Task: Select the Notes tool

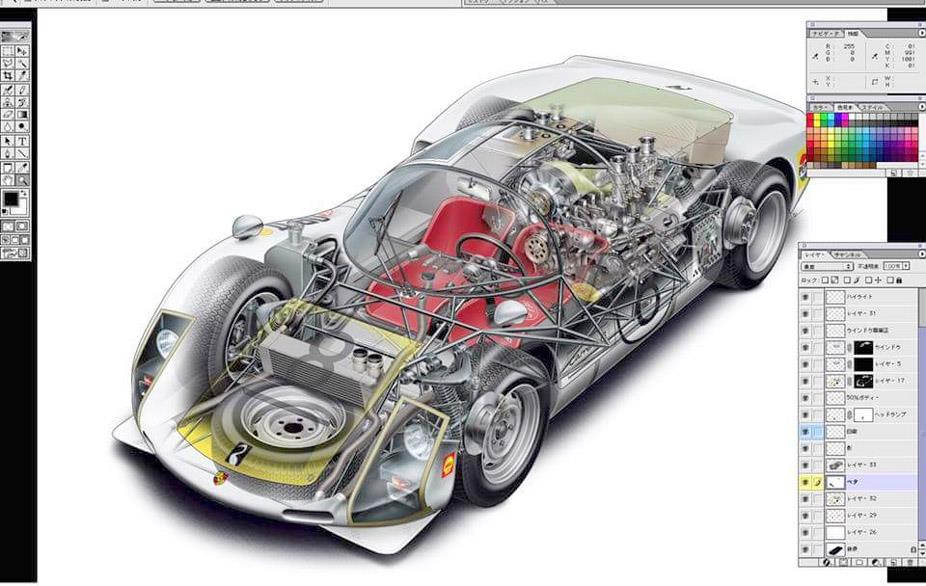Action: pos(8,168)
